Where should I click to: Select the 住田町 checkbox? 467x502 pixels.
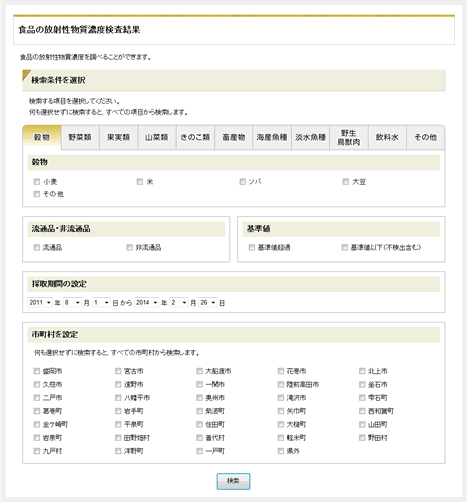199,424
